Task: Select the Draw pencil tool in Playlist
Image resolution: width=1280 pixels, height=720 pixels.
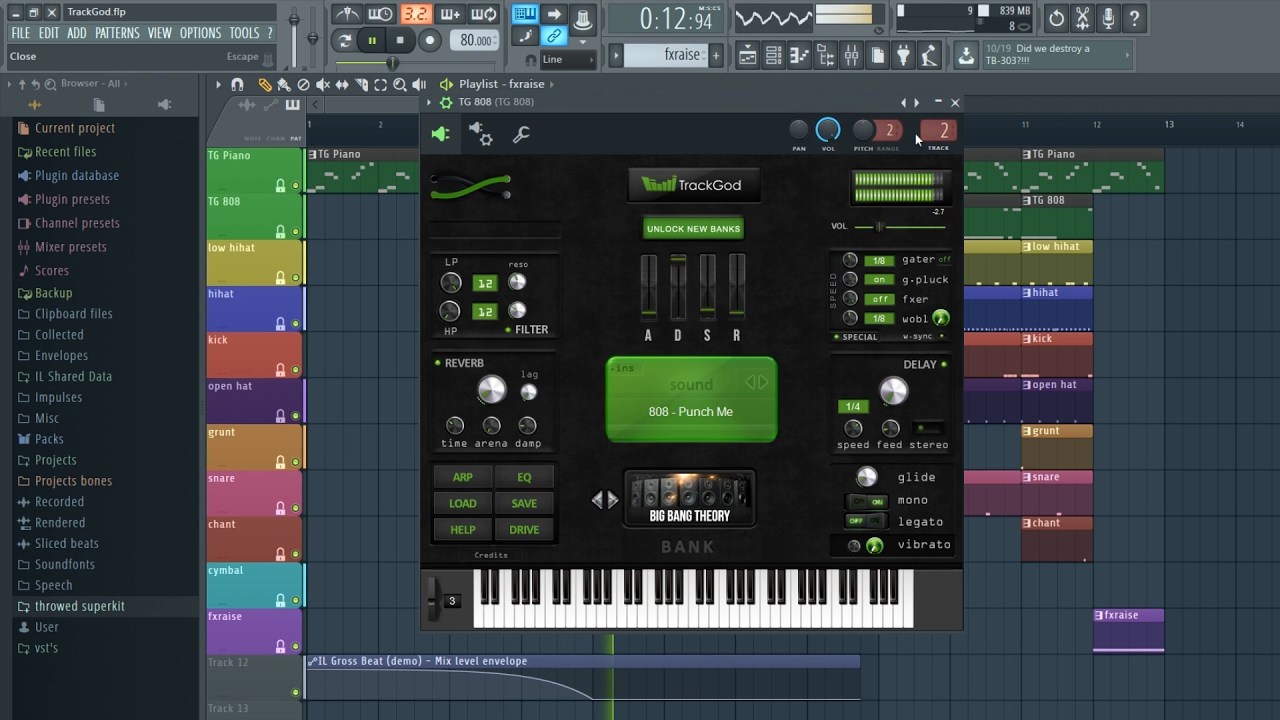Action: coord(264,85)
